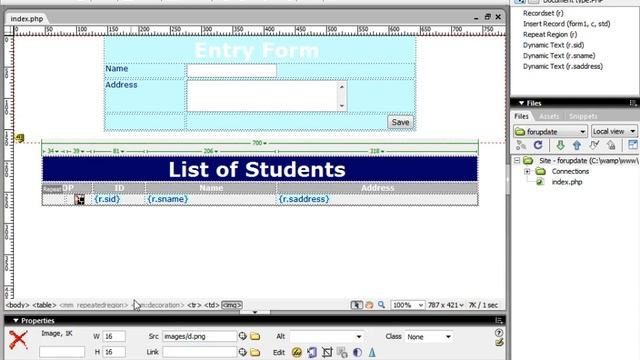Select the delete image in DP column
Screen dimensions: 640x360
pyautogui.click(x=80, y=200)
